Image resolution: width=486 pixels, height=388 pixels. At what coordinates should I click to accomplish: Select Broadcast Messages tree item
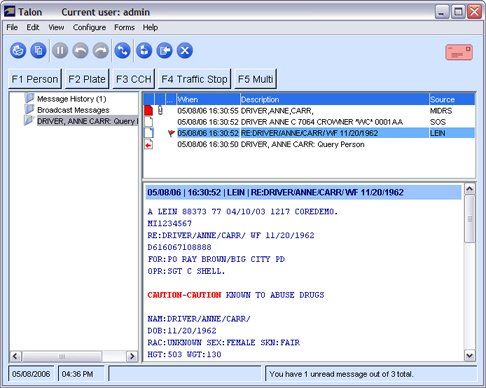pos(73,110)
